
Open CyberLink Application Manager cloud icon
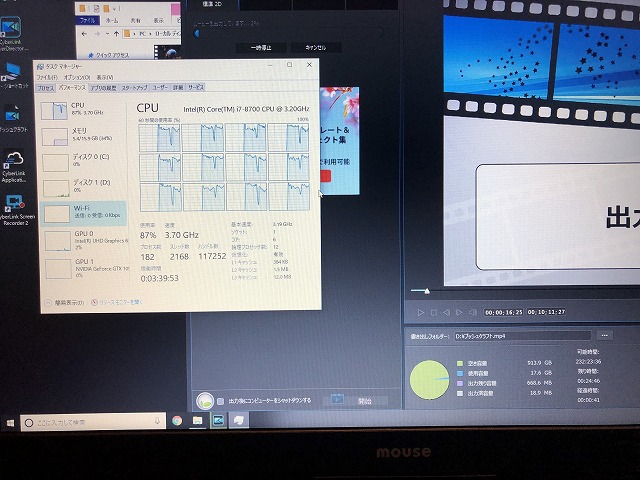(x=13, y=167)
